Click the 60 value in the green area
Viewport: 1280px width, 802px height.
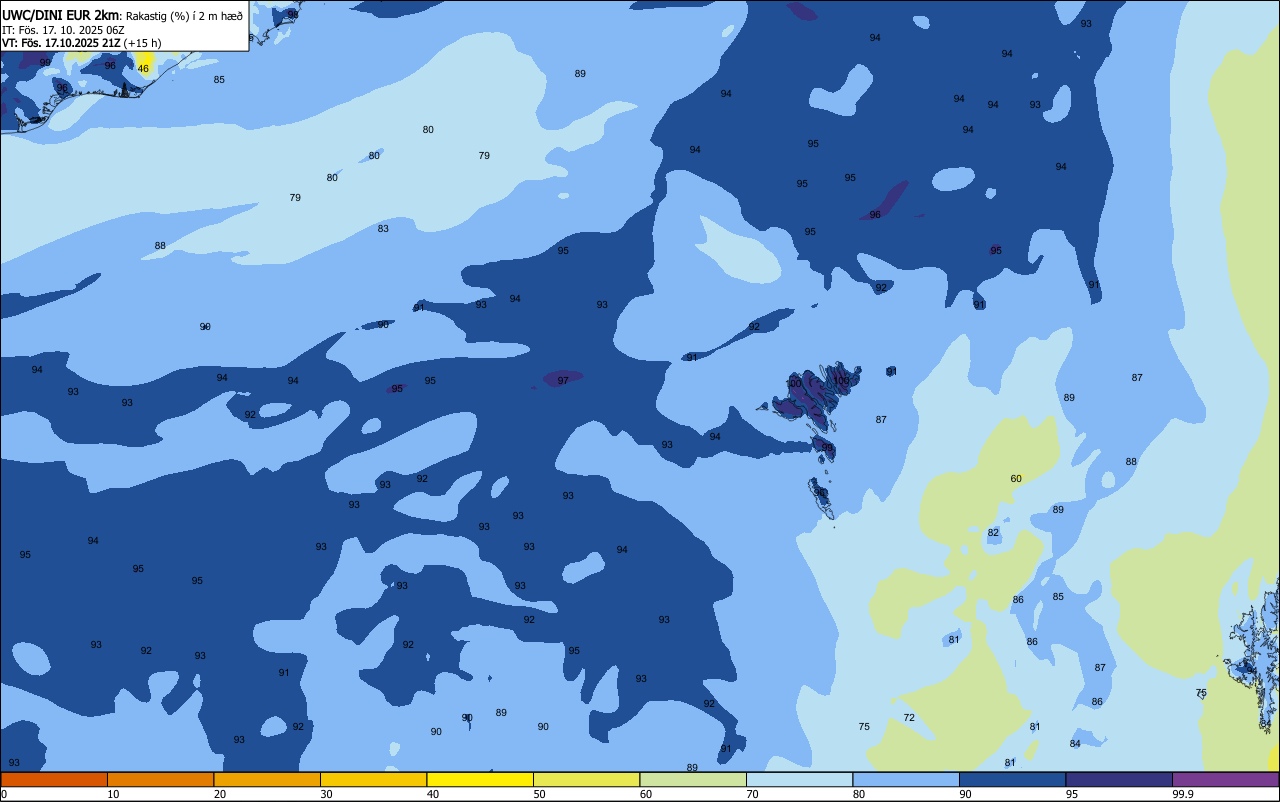tap(1016, 479)
